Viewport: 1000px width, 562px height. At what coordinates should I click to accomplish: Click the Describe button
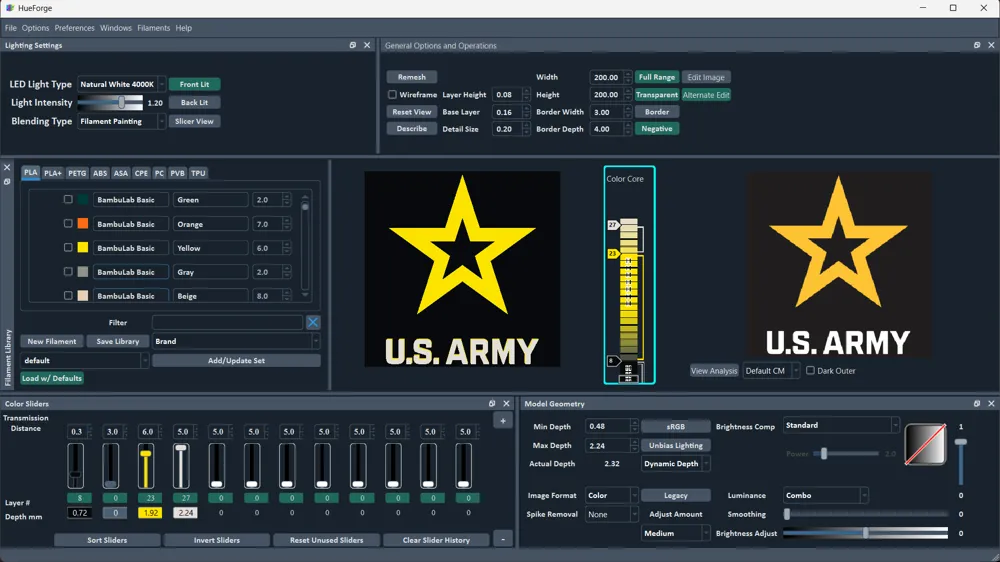coord(411,129)
